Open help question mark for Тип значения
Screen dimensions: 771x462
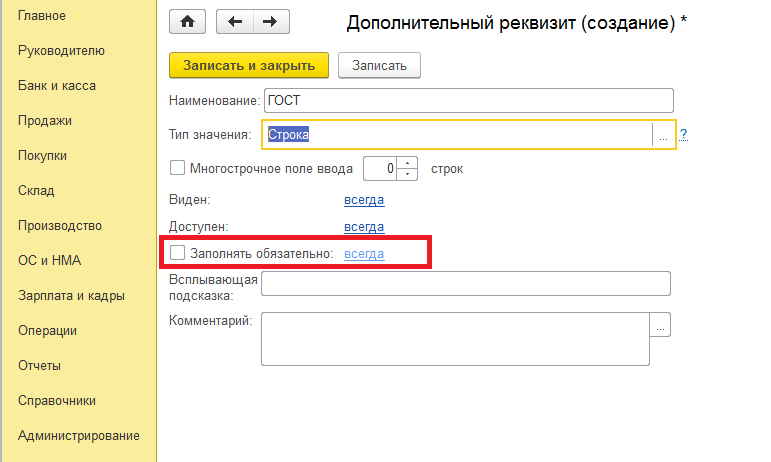(684, 134)
